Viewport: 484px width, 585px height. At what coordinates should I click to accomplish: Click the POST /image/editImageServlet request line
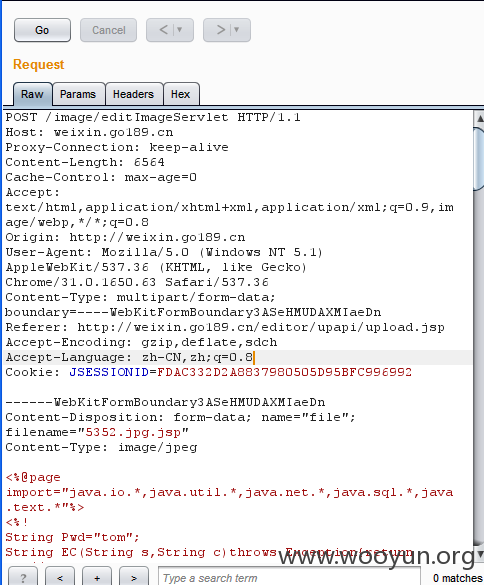coord(153,118)
